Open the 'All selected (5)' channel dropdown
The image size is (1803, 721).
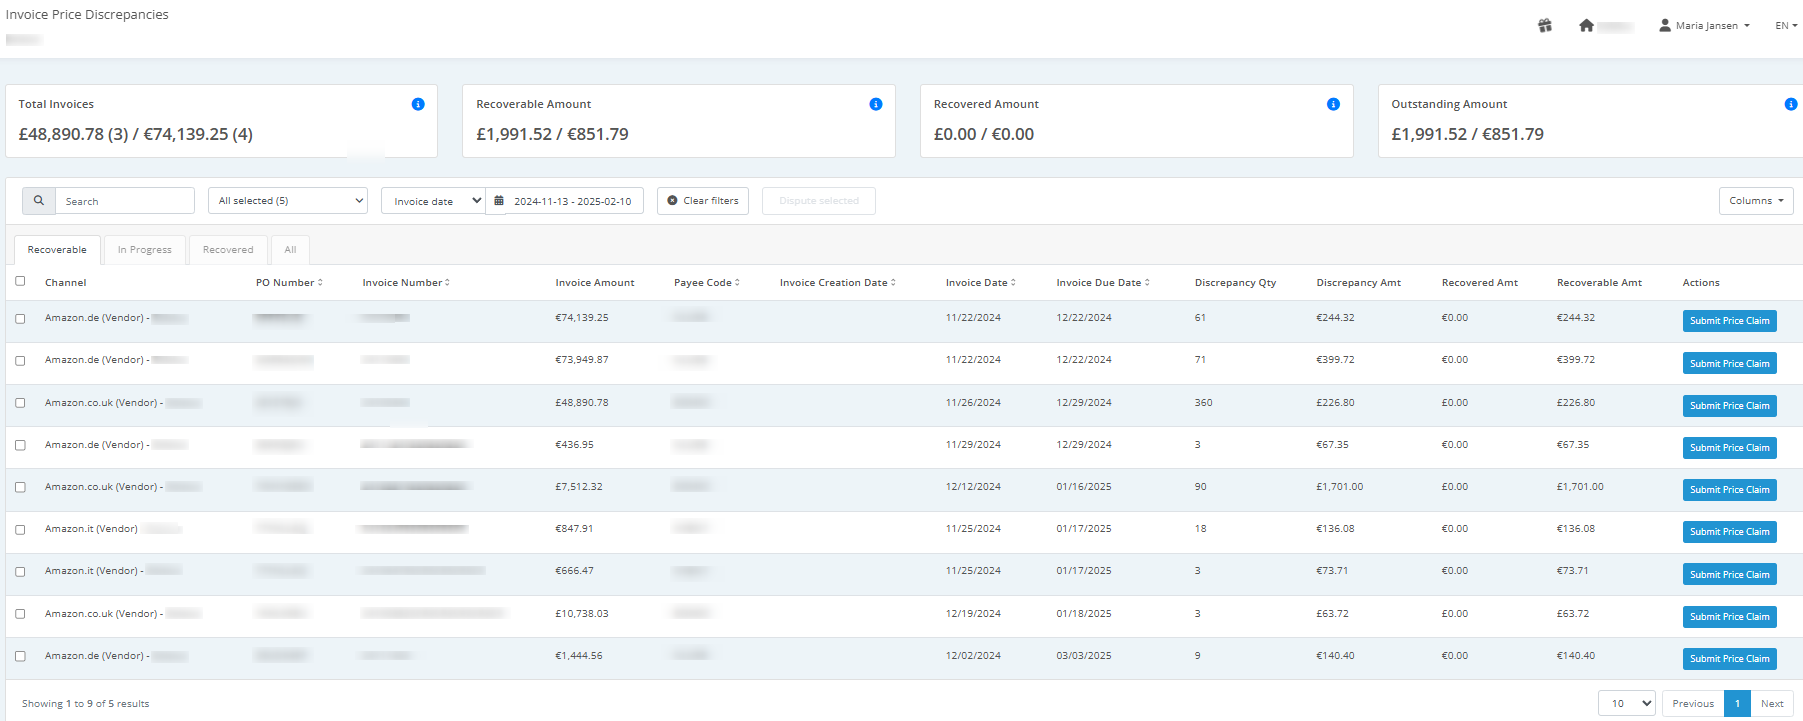288,201
